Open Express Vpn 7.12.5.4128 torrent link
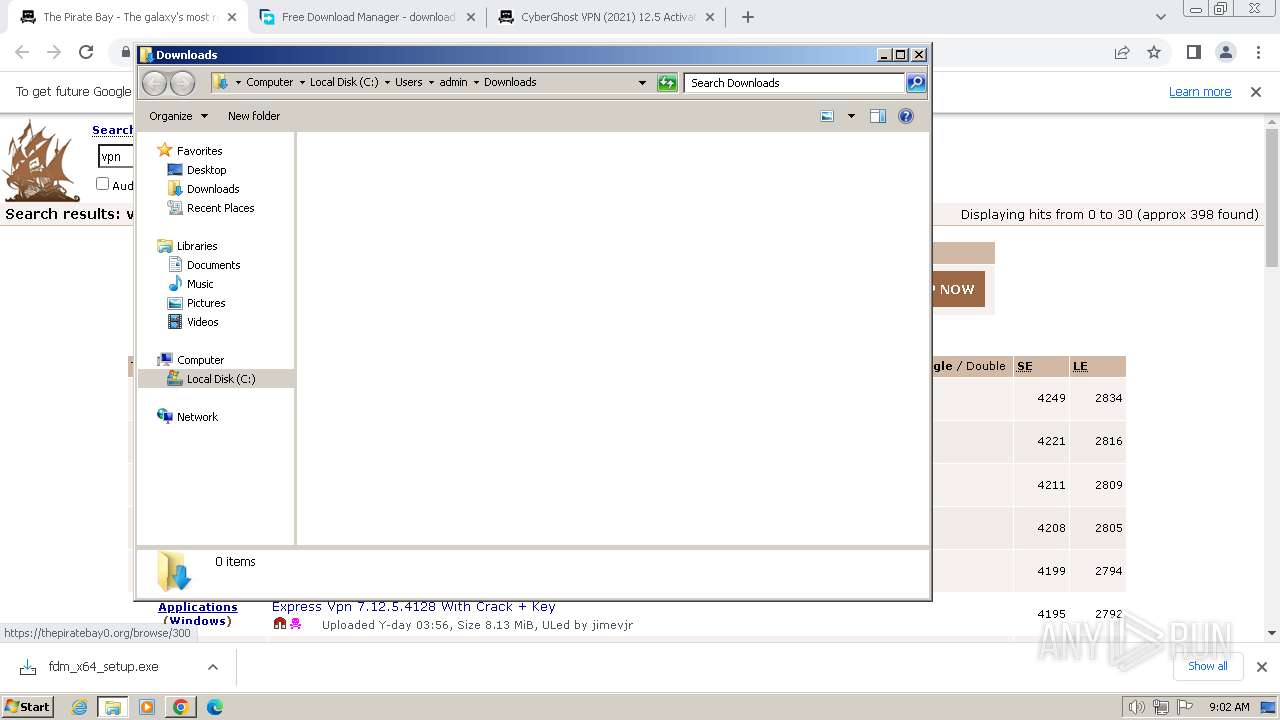Screen dimensions: 1280x720 [414, 606]
